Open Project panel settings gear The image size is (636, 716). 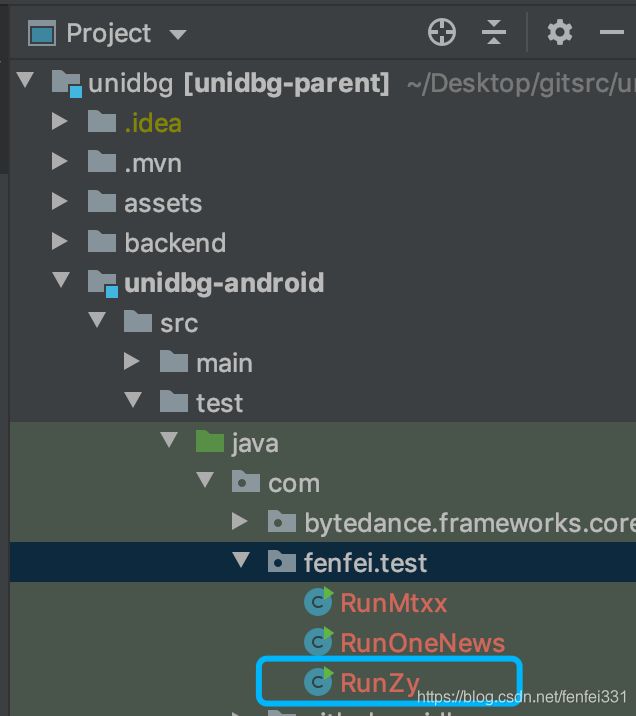pos(560,32)
